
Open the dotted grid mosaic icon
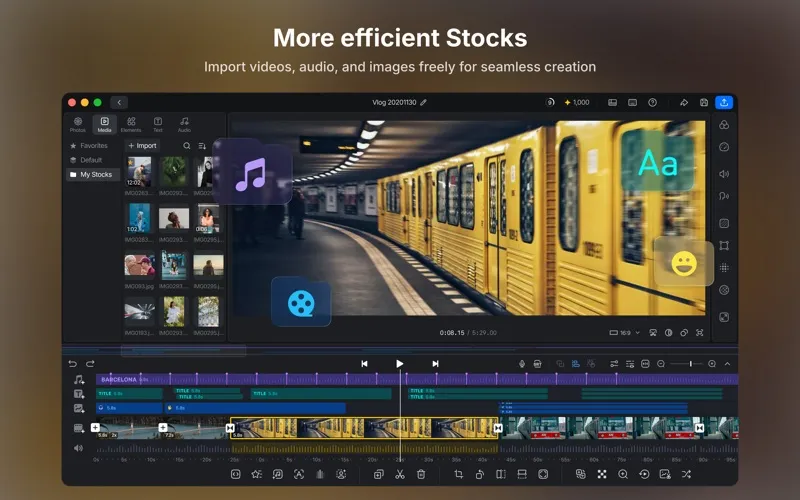pyautogui.click(x=724, y=268)
